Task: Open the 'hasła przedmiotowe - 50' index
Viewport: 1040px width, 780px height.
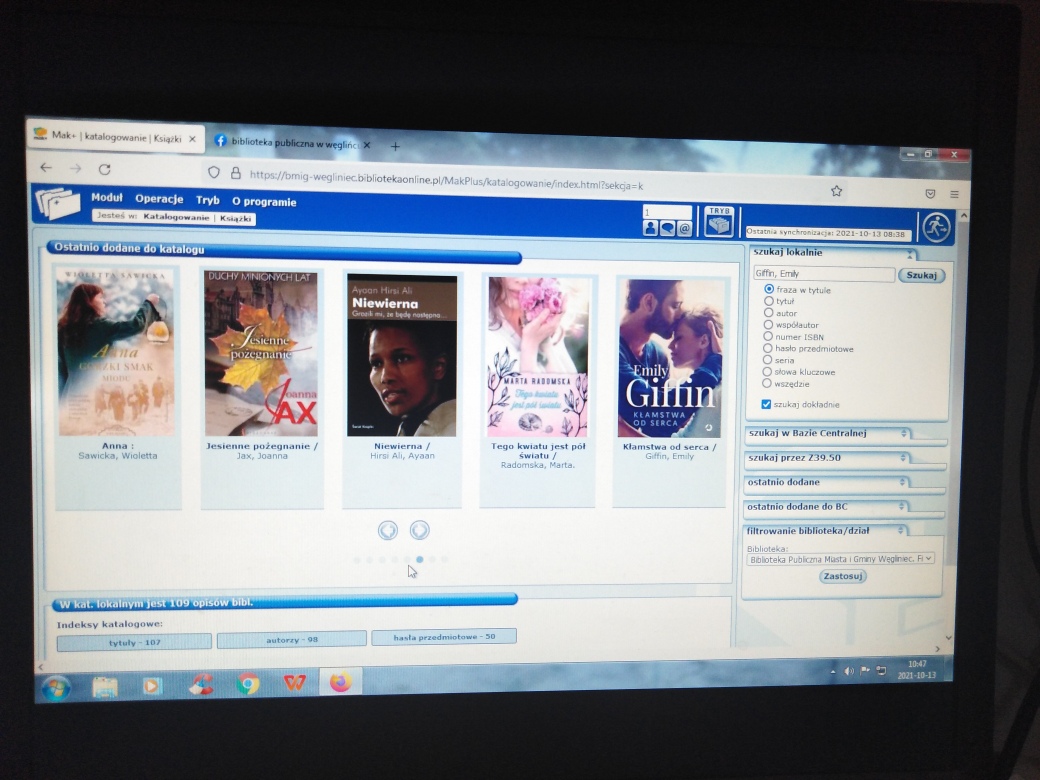Action: (x=444, y=637)
